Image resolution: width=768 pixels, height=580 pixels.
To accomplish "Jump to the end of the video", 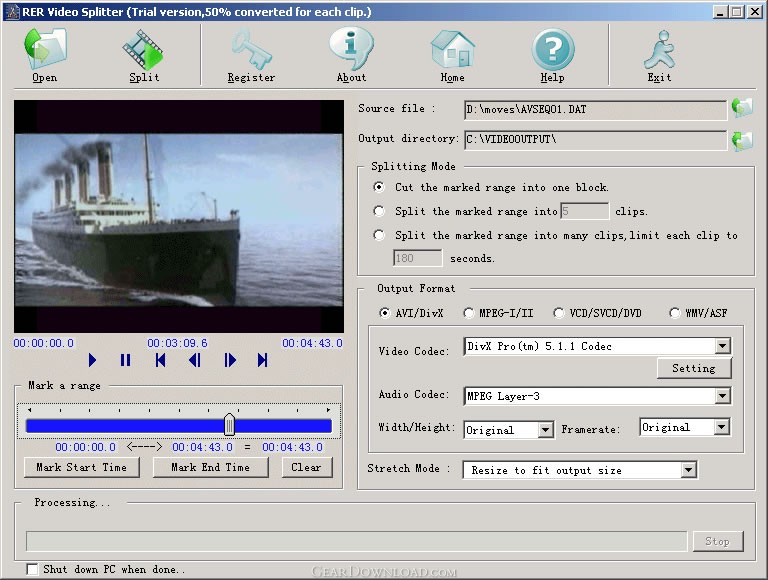I will (263, 361).
